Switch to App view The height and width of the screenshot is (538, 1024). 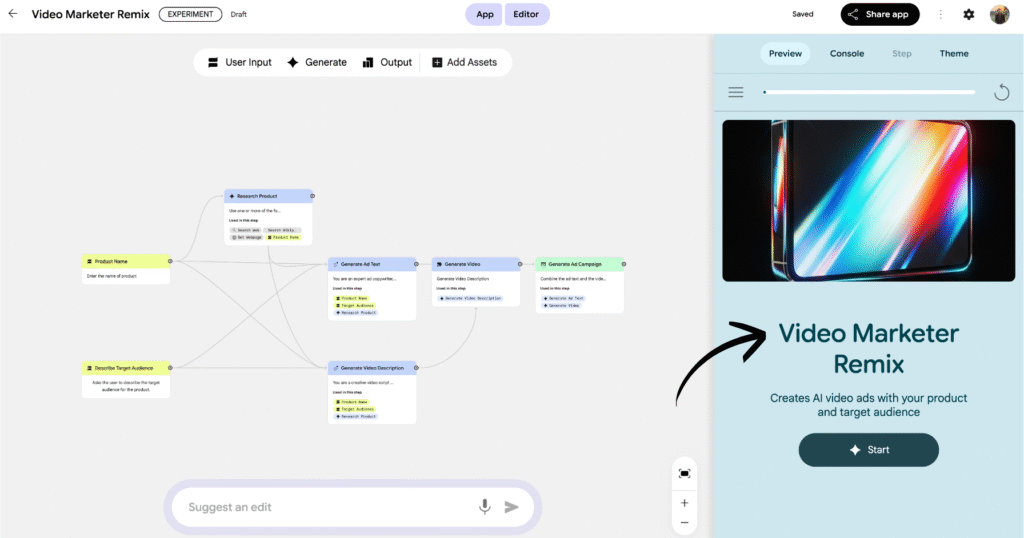coord(485,15)
